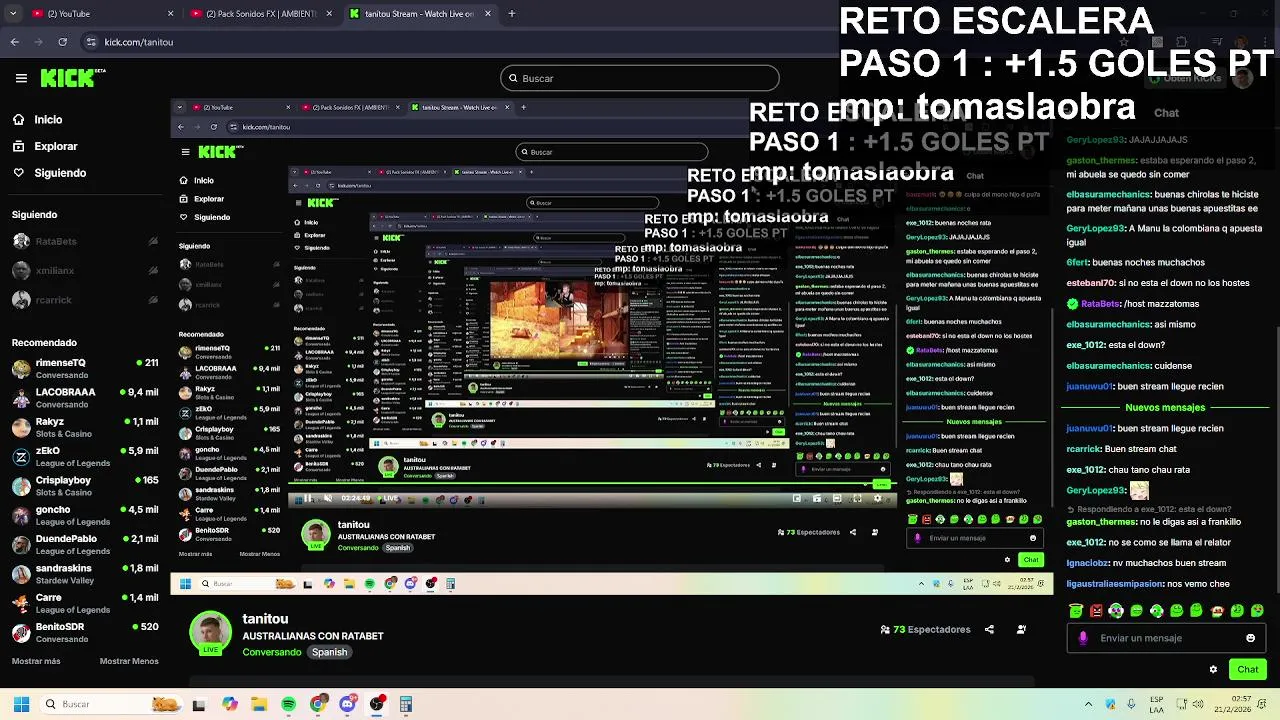Select the heart-eyes emote ending the main chat emote row
Image resolution: width=1280 pixels, height=720 pixels.
1257,610
